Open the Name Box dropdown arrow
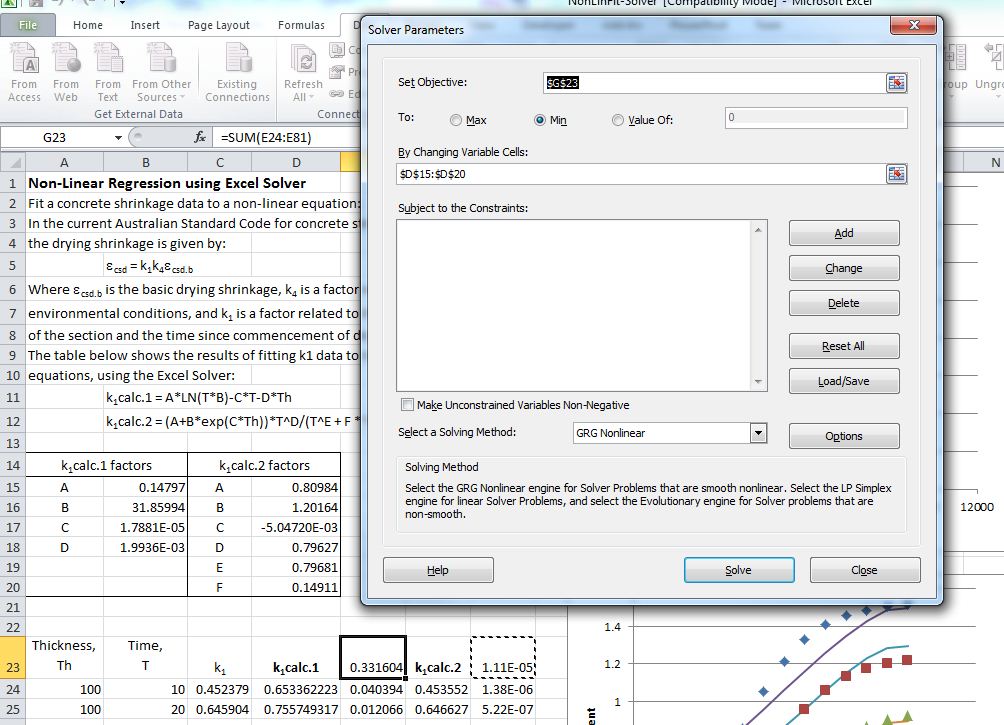 tap(119, 137)
